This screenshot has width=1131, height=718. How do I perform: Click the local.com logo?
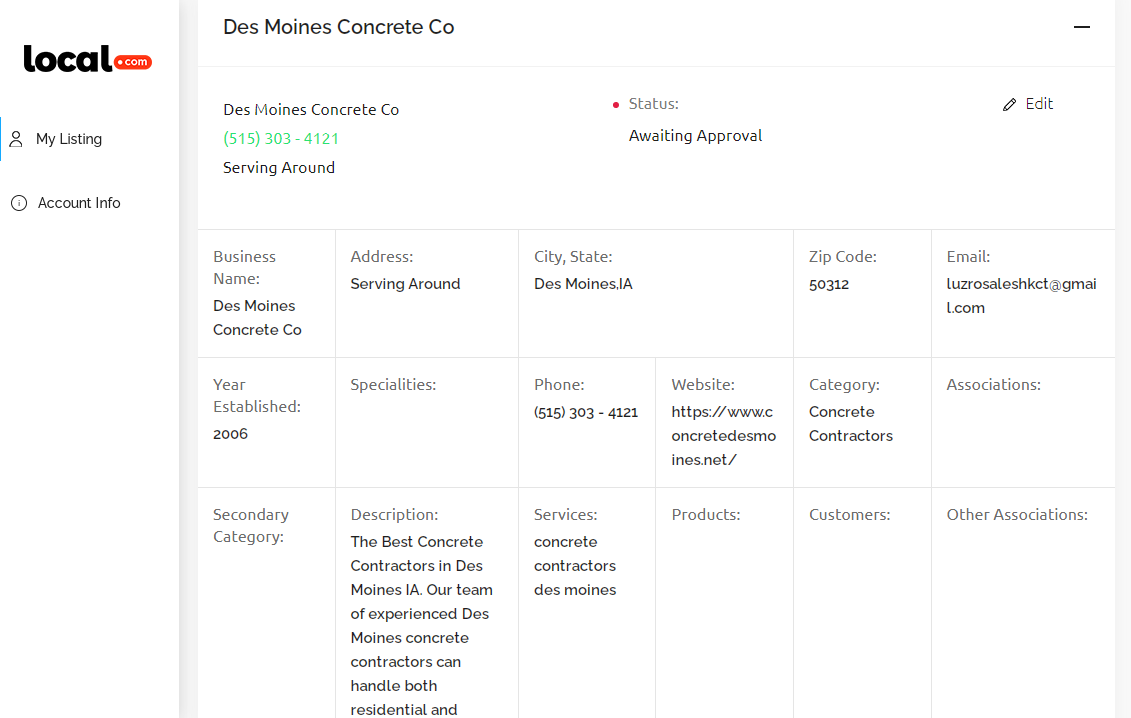(x=87, y=59)
